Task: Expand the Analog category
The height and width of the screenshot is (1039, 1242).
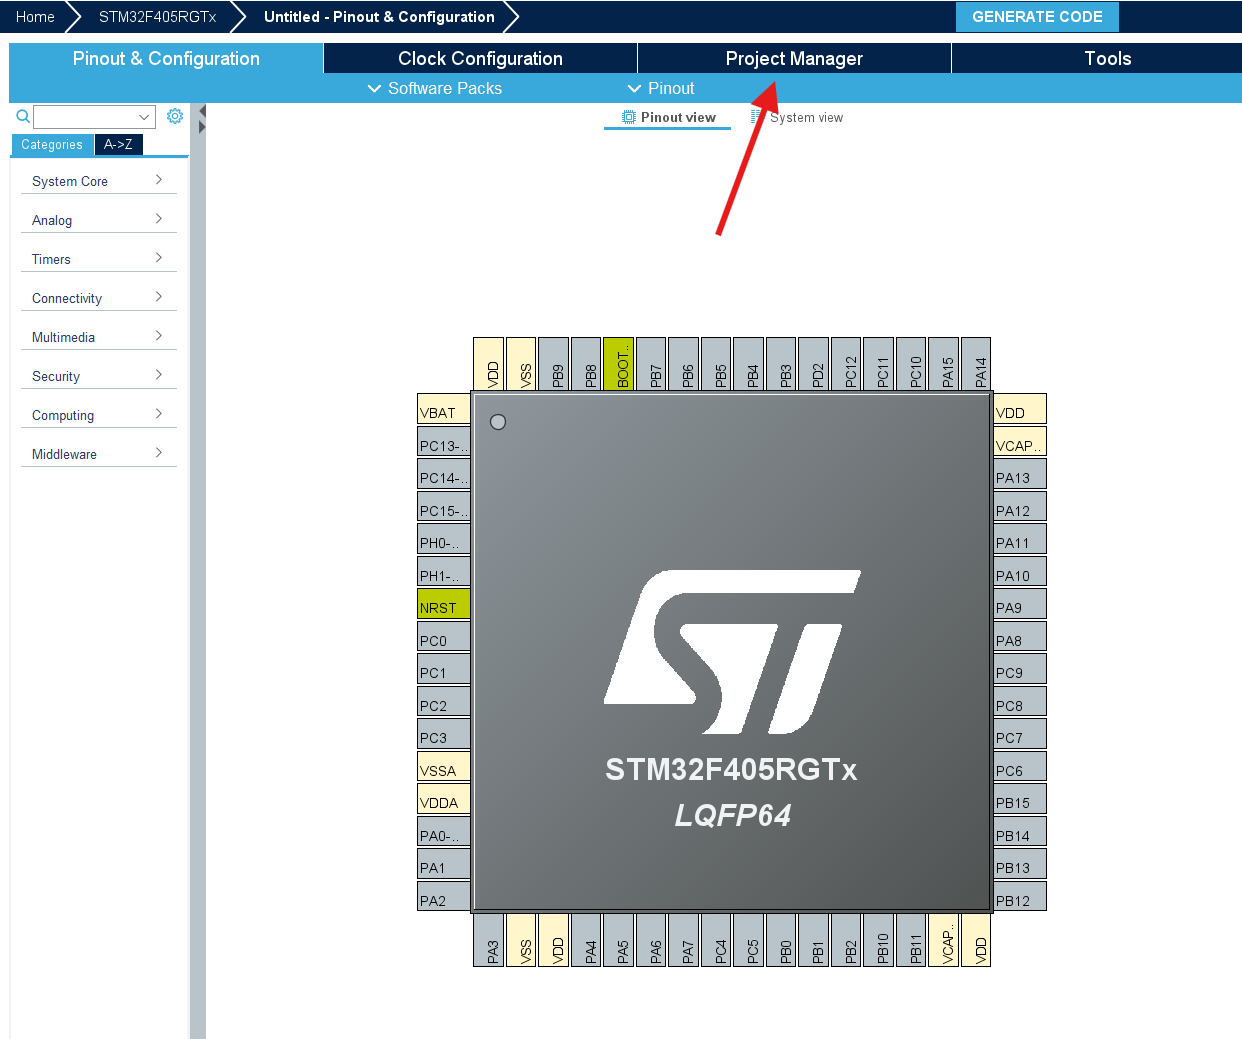Action: (98, 220)
